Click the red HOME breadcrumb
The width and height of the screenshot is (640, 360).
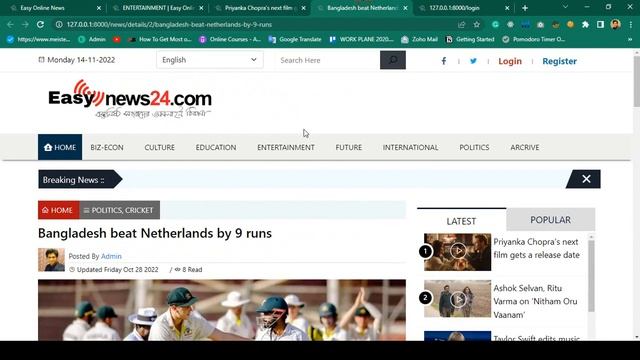coord(59,210)
